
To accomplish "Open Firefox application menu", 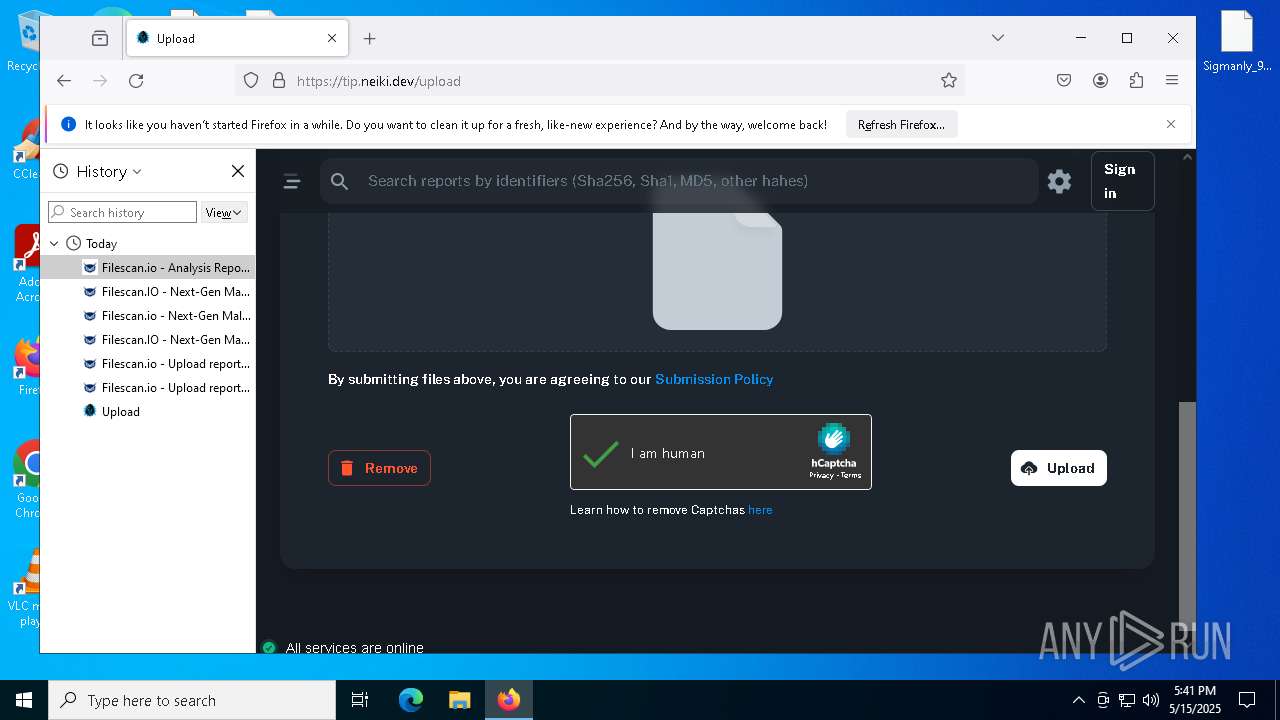I will coord(1172,81).
